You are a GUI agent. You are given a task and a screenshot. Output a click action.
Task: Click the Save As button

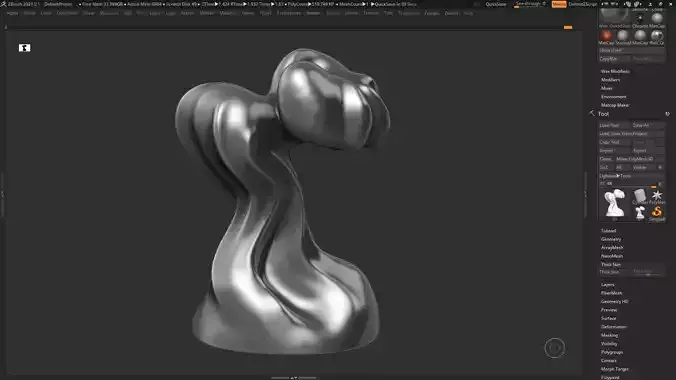(648, 125)
